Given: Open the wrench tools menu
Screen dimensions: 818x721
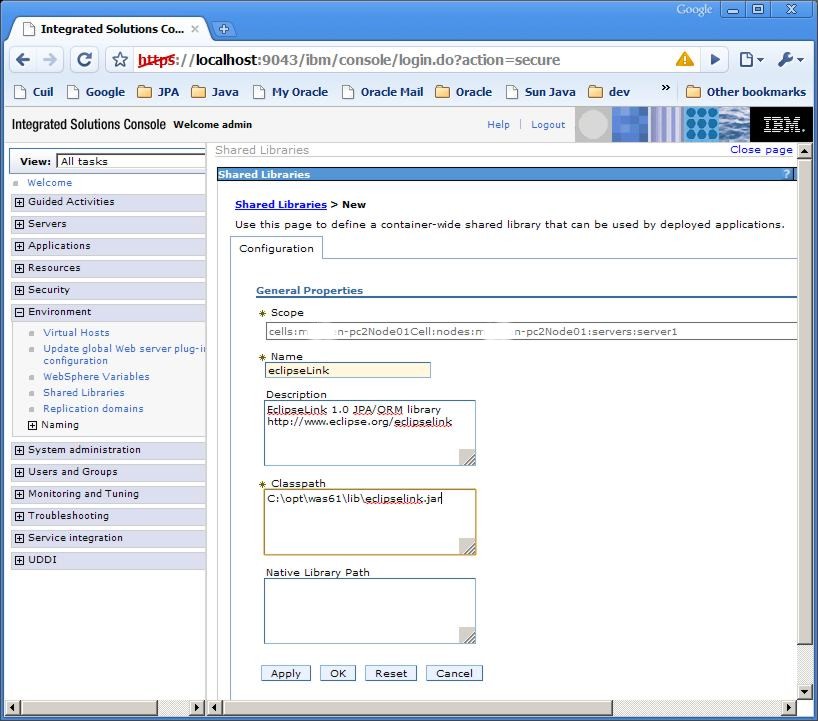Looking at the screenshot, I should (x=790, y=60).
